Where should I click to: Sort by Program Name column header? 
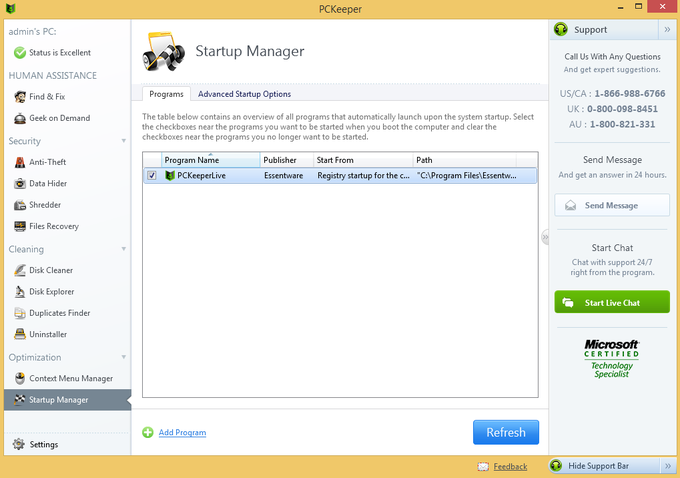click(211, 160)
